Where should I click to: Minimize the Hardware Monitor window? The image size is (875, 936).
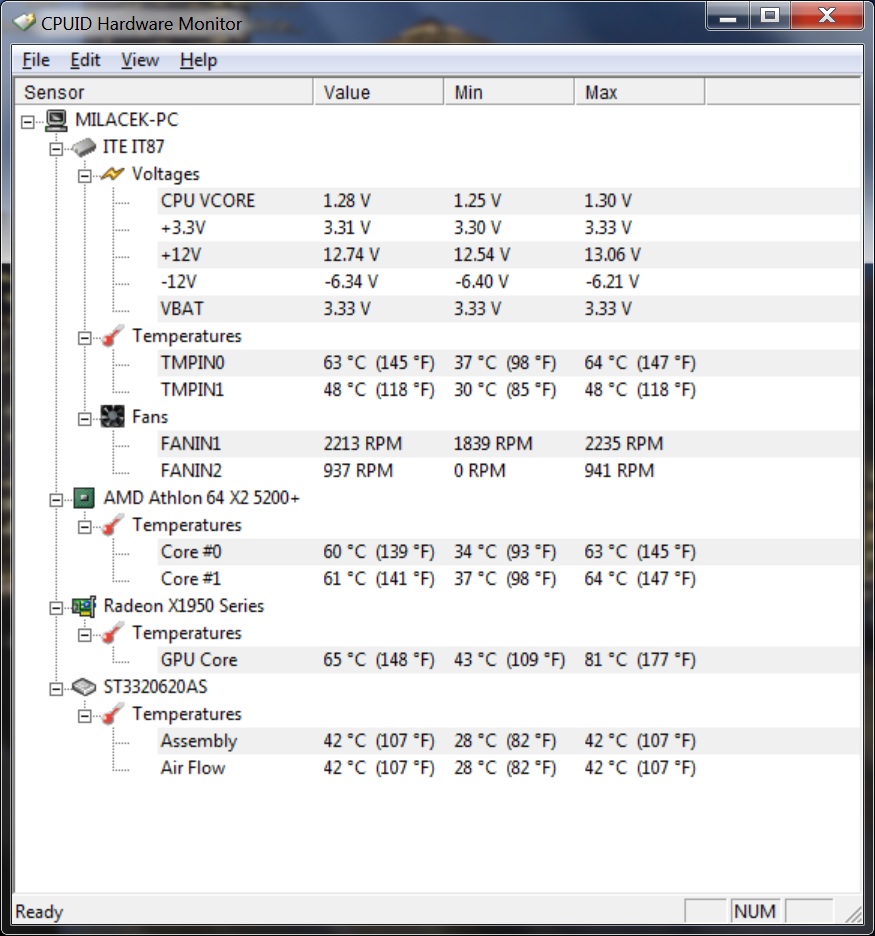click(728, 16)
